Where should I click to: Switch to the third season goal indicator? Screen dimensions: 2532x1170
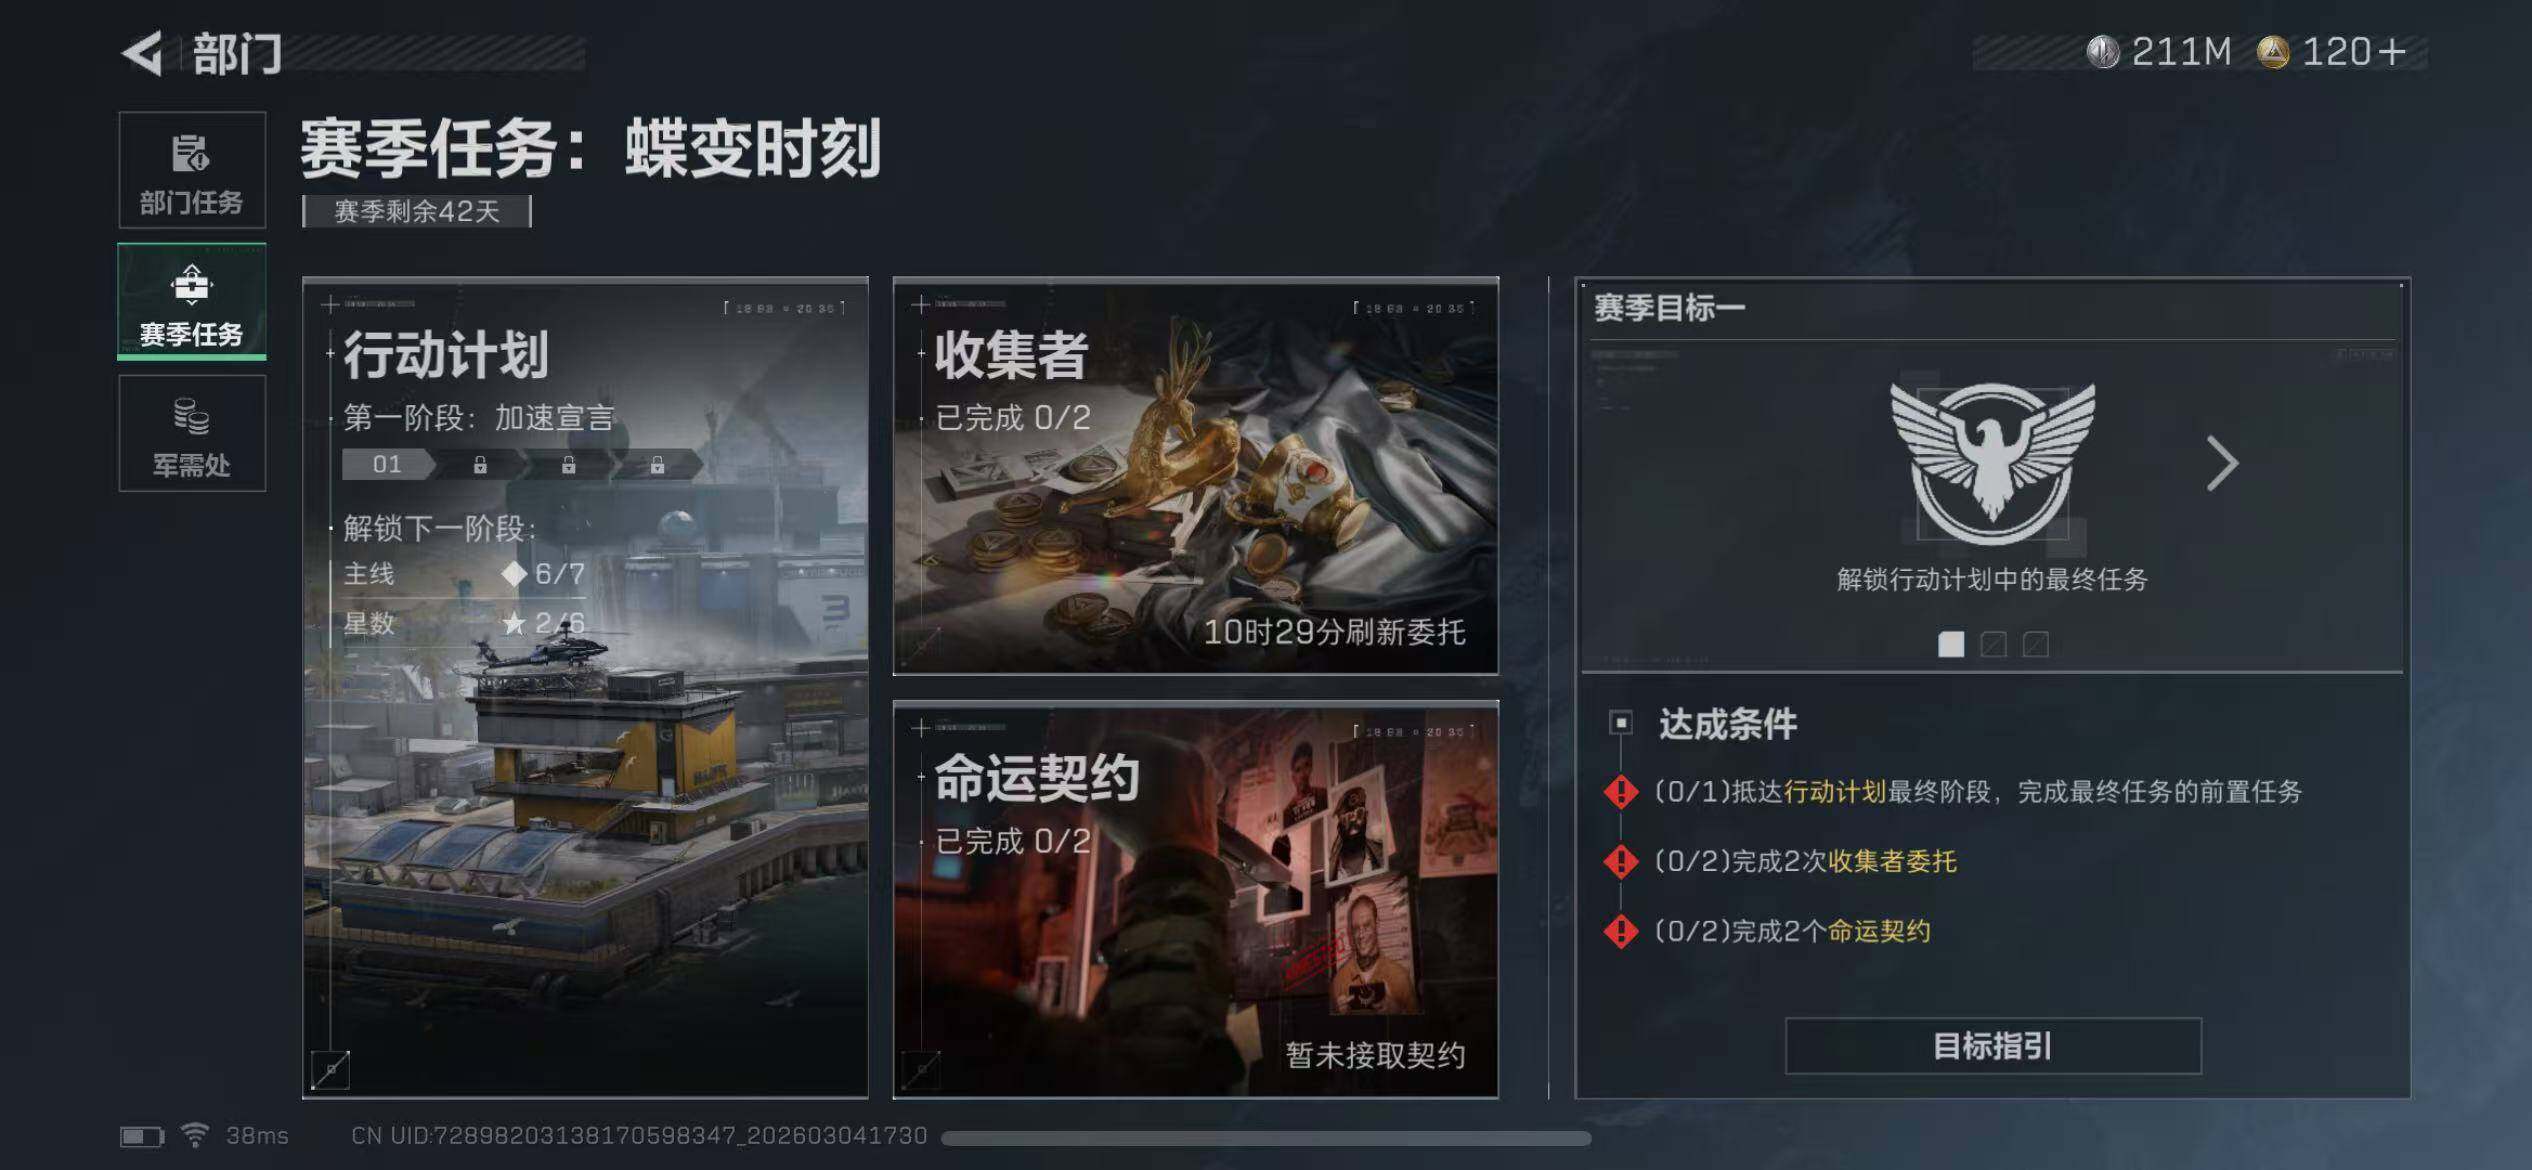pyautogui.click(x=2035, y=644)
